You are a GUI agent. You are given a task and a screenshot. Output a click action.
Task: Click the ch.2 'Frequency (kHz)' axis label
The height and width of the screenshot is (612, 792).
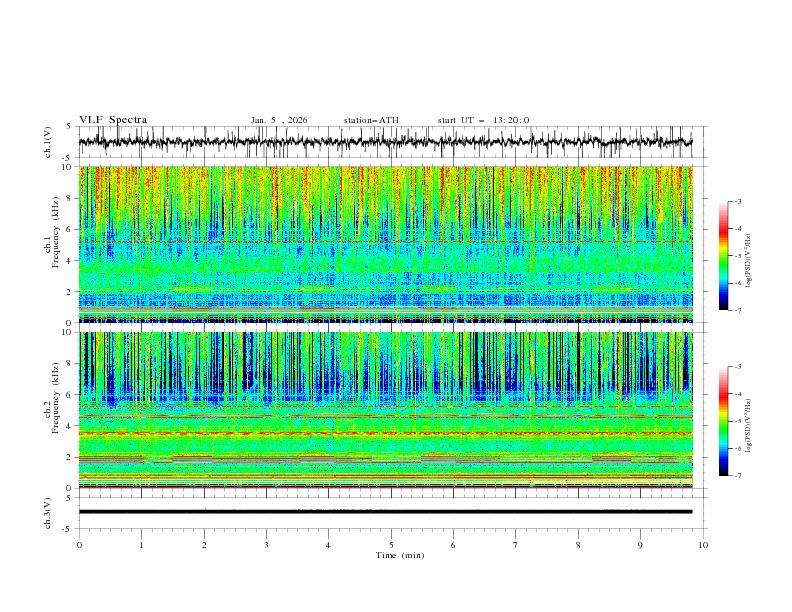pos(55,398)
